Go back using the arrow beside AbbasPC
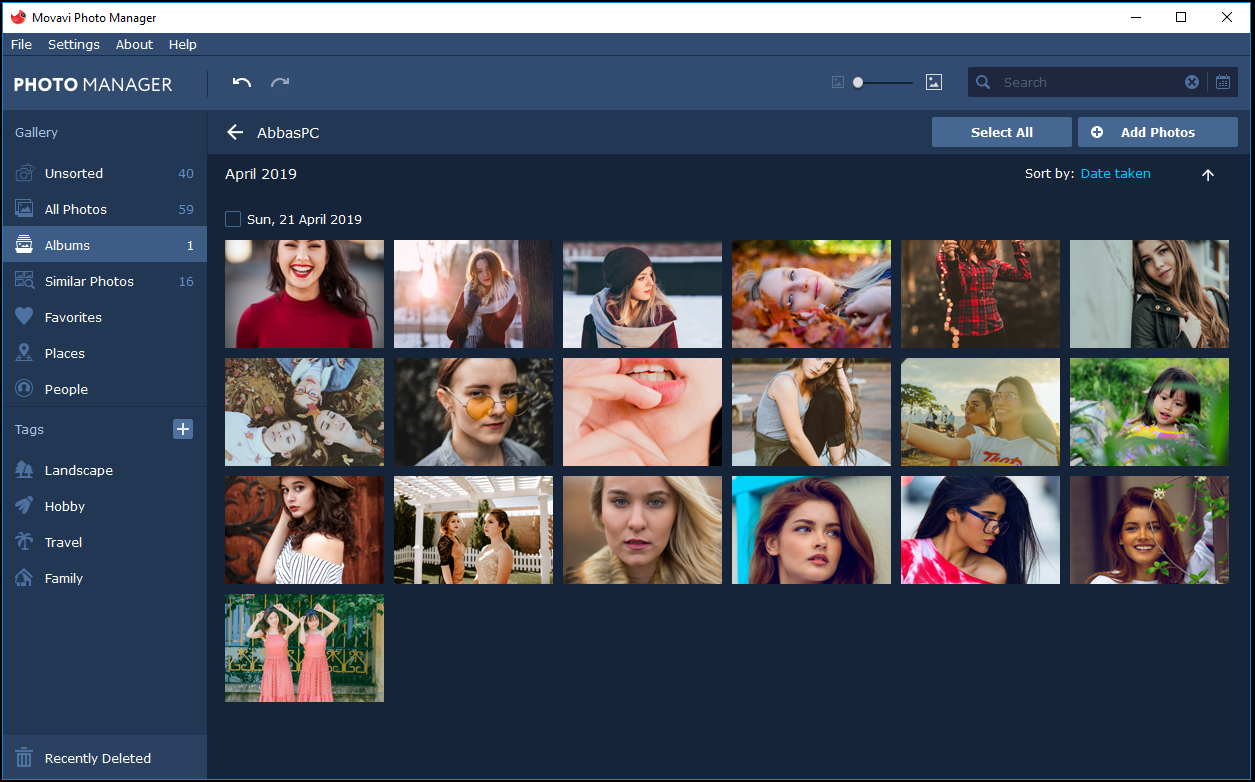Screen dimensions: 1255x782 pyautogui.click(x=235, y=132)
